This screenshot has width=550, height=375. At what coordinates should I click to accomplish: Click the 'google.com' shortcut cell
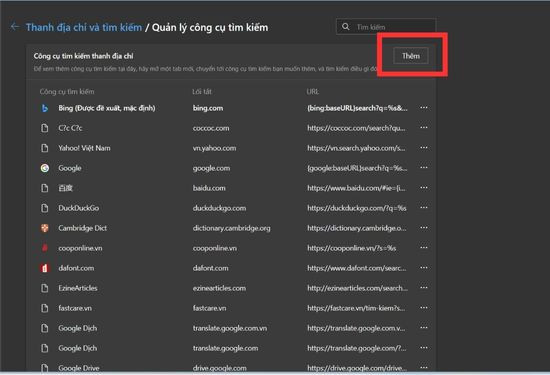pos(211,168)
